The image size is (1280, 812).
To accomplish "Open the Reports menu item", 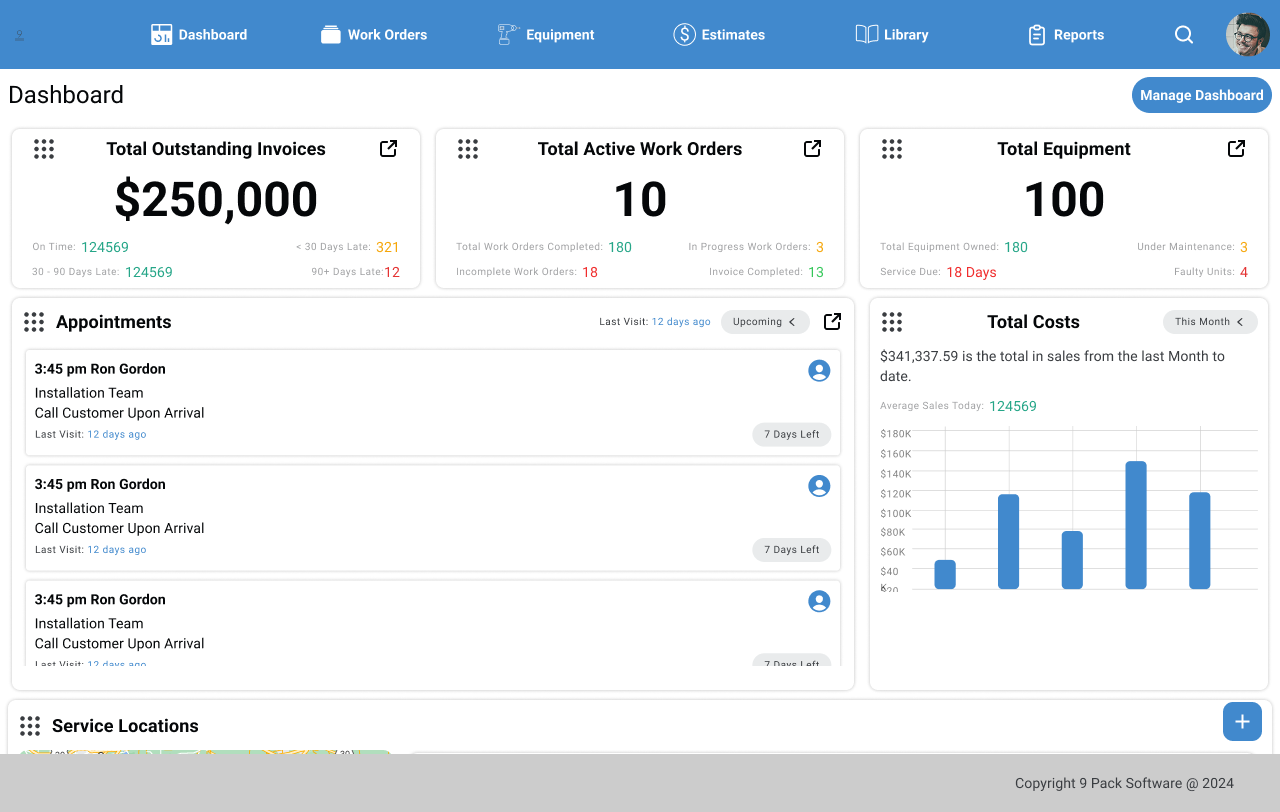I will tap(1066, 35).
